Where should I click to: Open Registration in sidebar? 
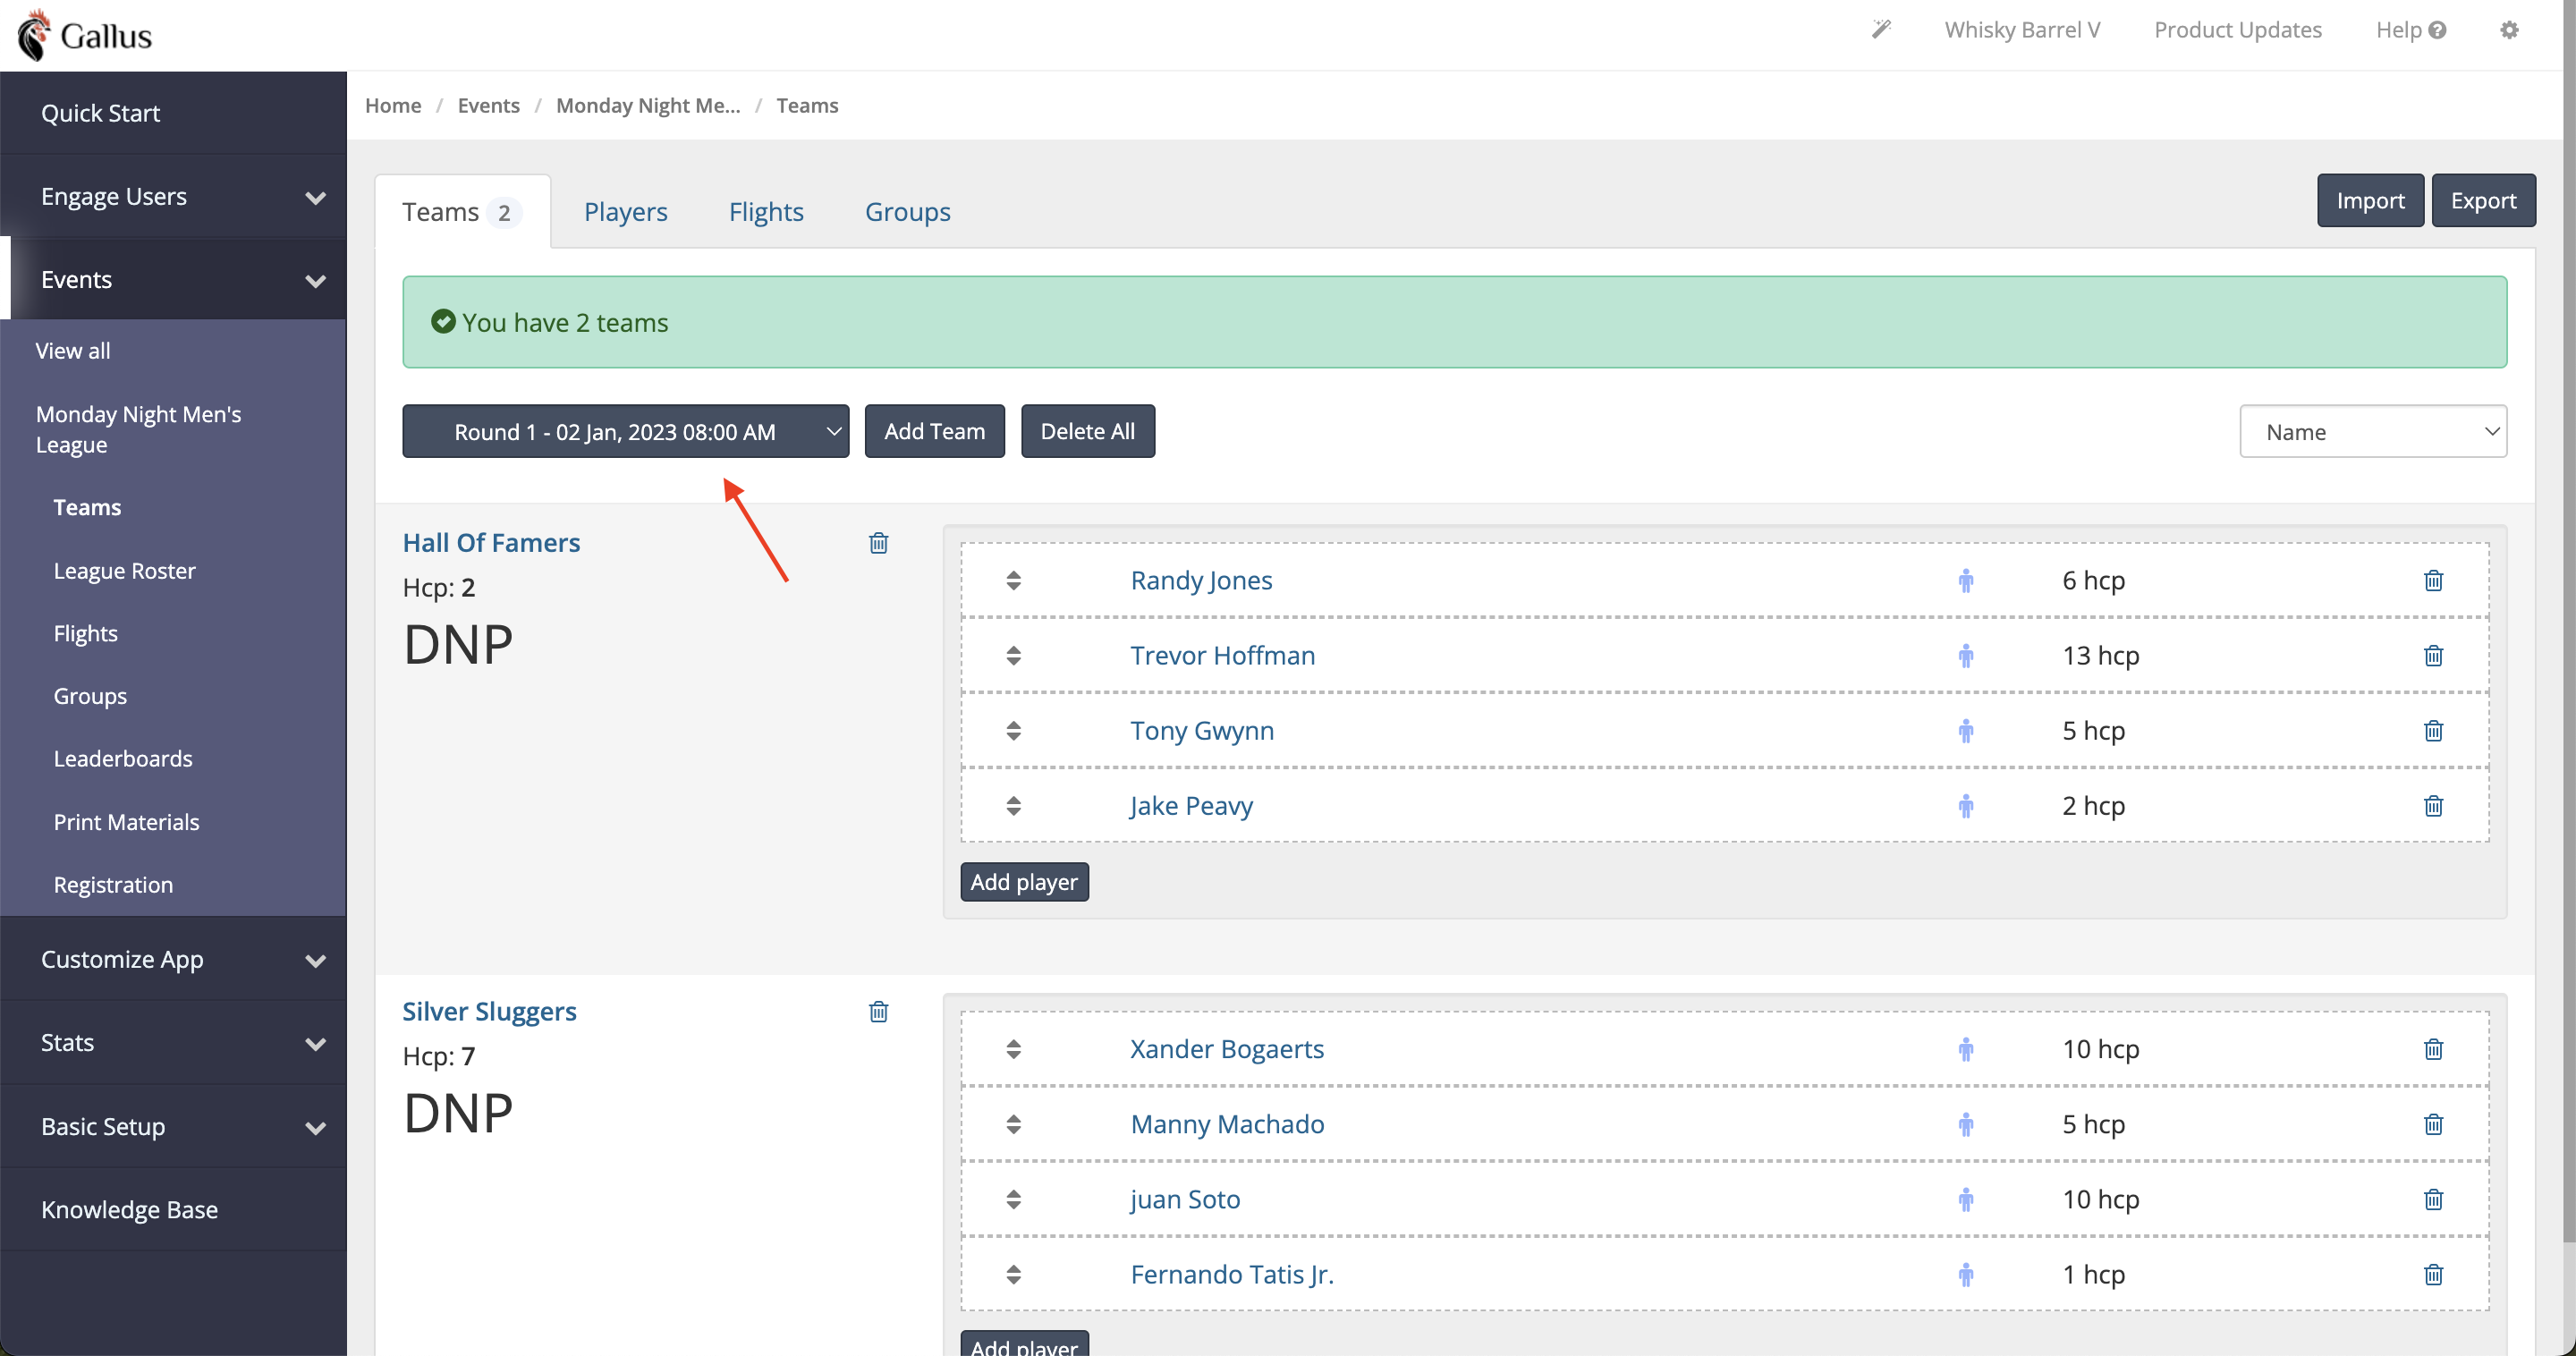[x=113, y=884]
